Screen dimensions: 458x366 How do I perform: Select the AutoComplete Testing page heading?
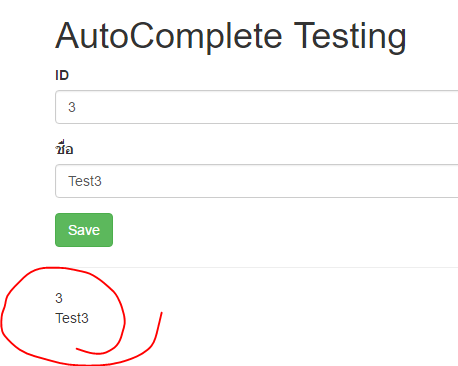(x=231, y=36)
